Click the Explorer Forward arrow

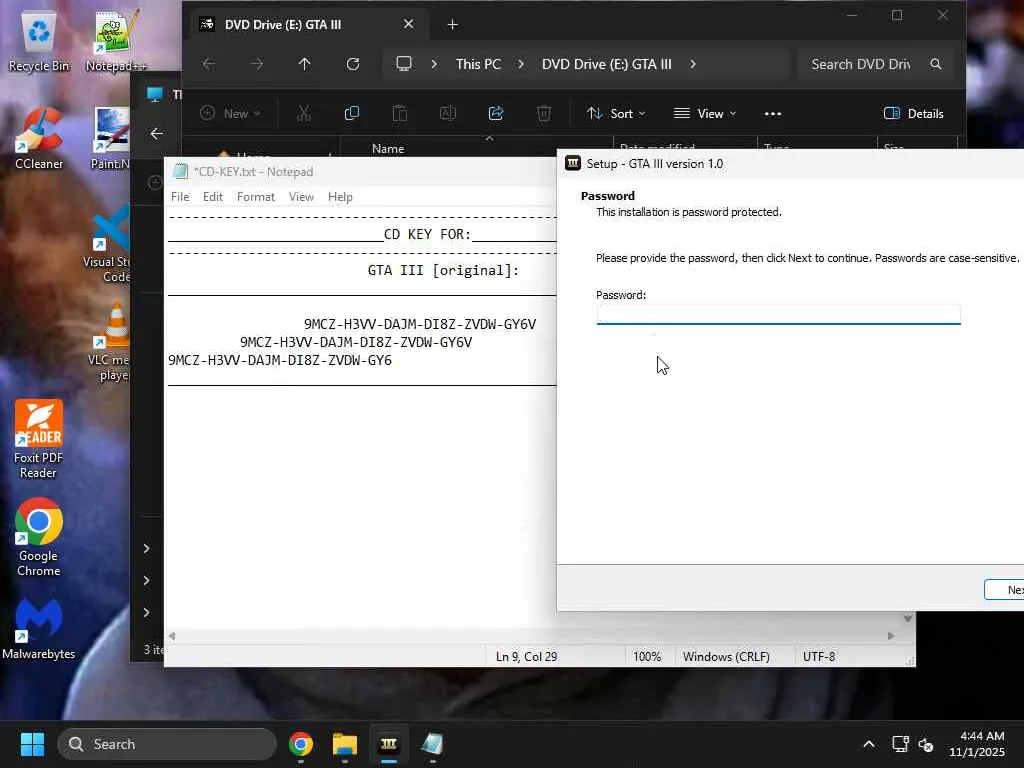257,64
